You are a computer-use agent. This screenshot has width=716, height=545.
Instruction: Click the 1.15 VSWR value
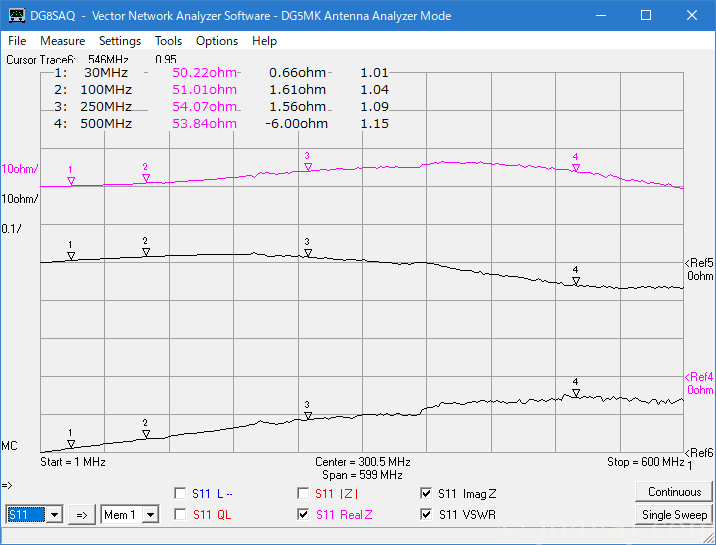(x=374, y=123)
